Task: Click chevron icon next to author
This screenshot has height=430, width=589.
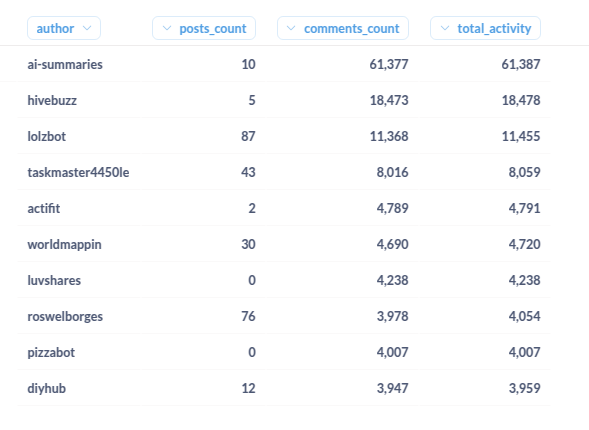Action: (x=87, y=28)
